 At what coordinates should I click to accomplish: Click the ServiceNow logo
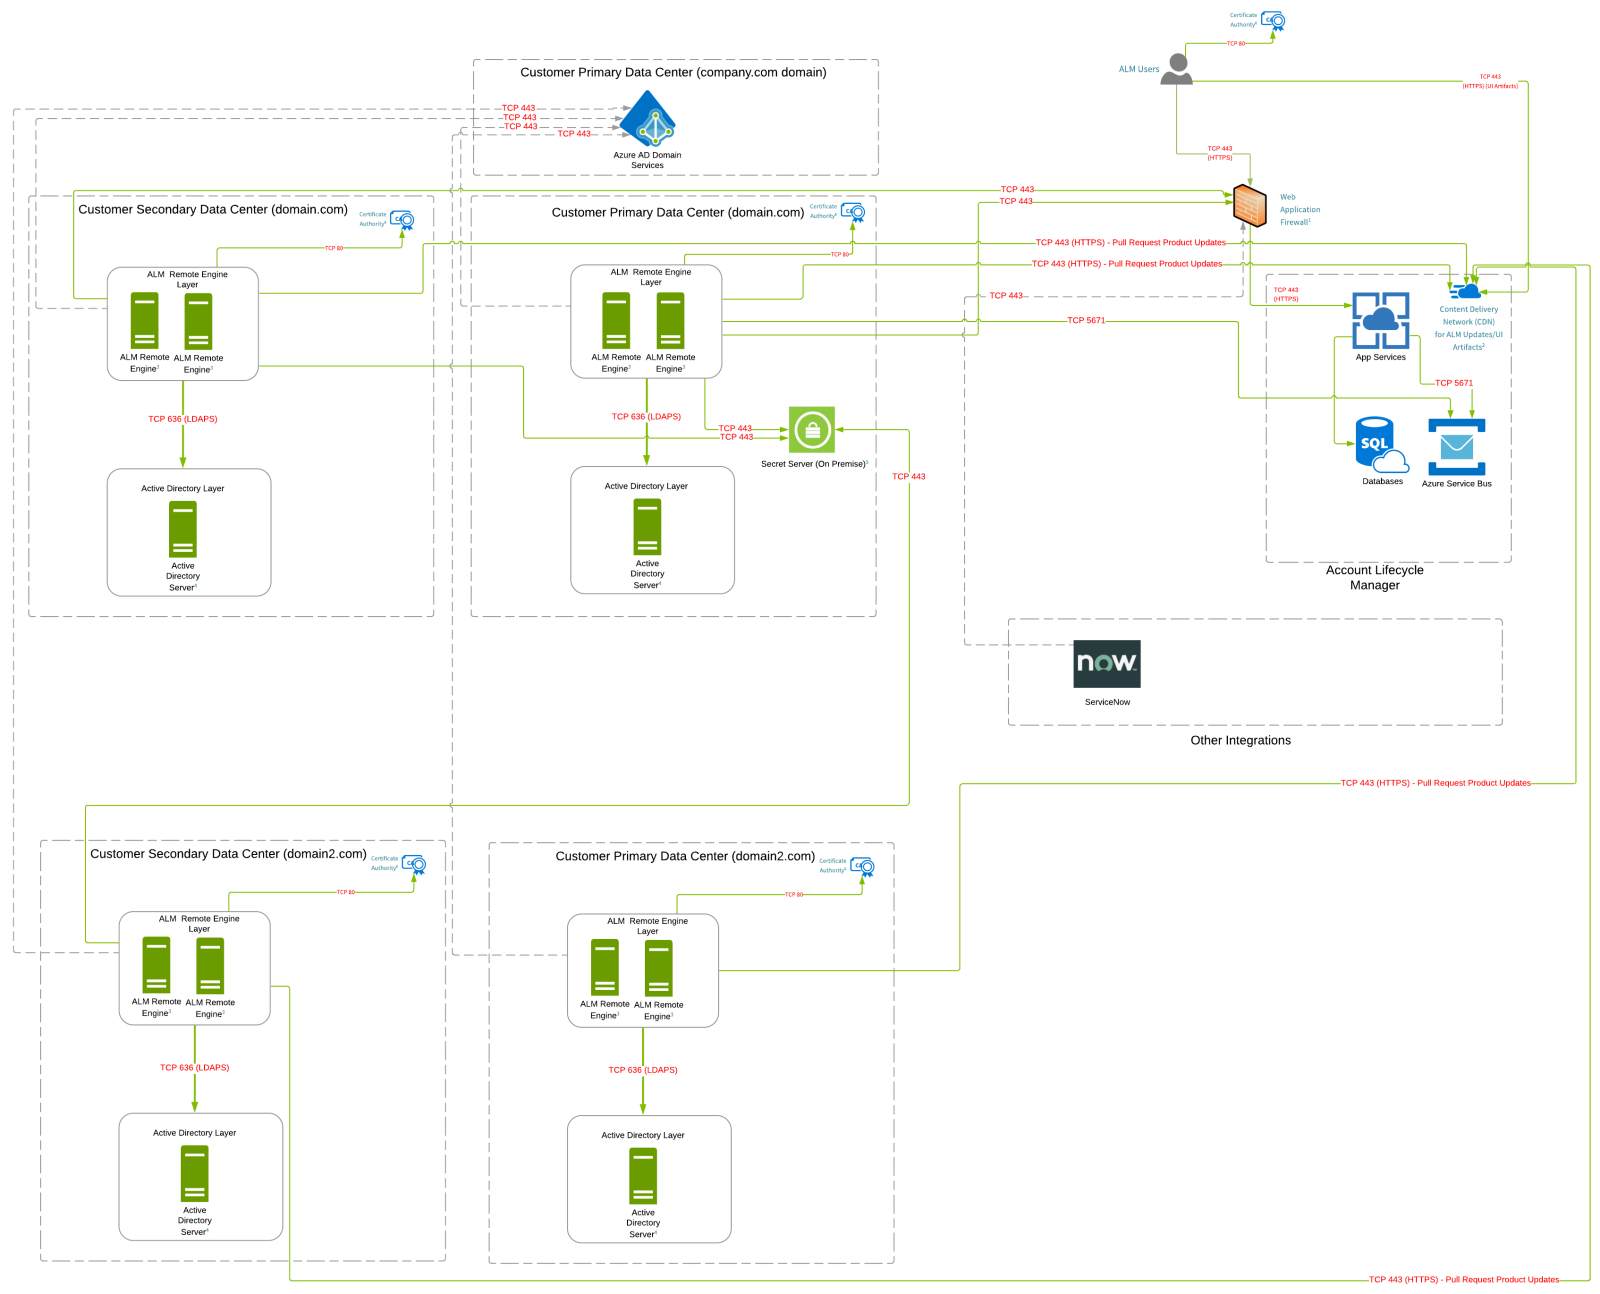1106,664
